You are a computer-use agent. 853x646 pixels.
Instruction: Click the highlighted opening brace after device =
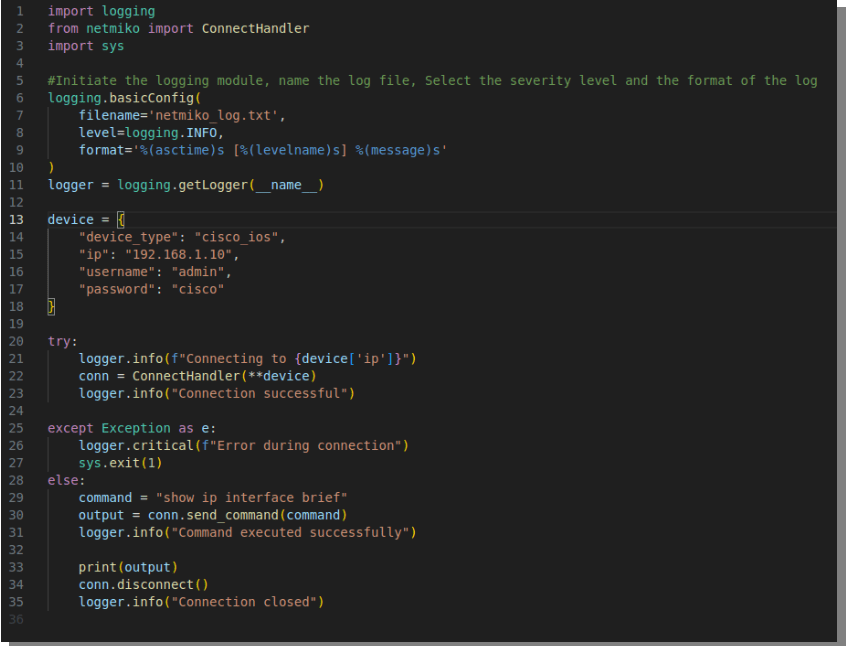click(x=121, y=219)
